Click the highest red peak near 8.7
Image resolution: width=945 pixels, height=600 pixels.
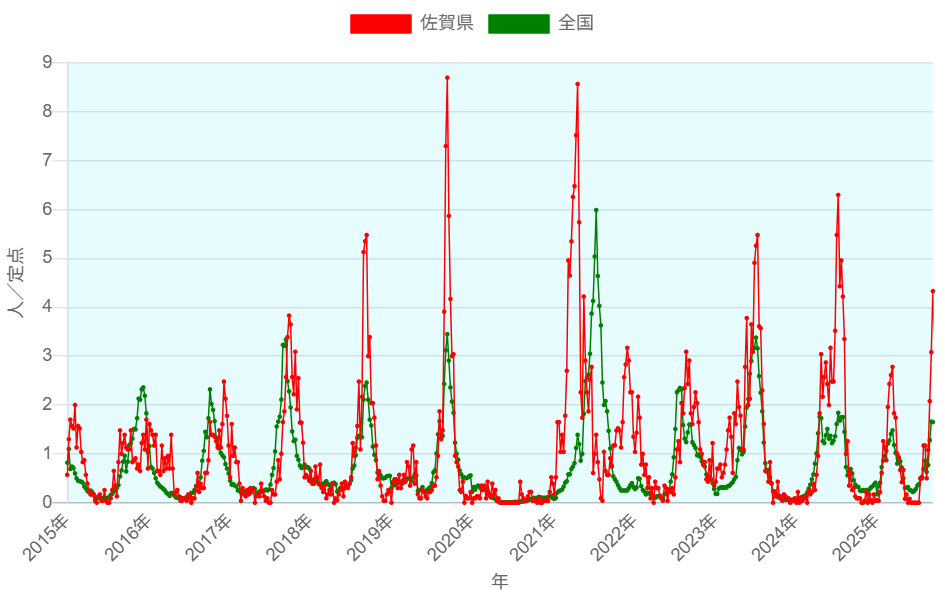447,77
